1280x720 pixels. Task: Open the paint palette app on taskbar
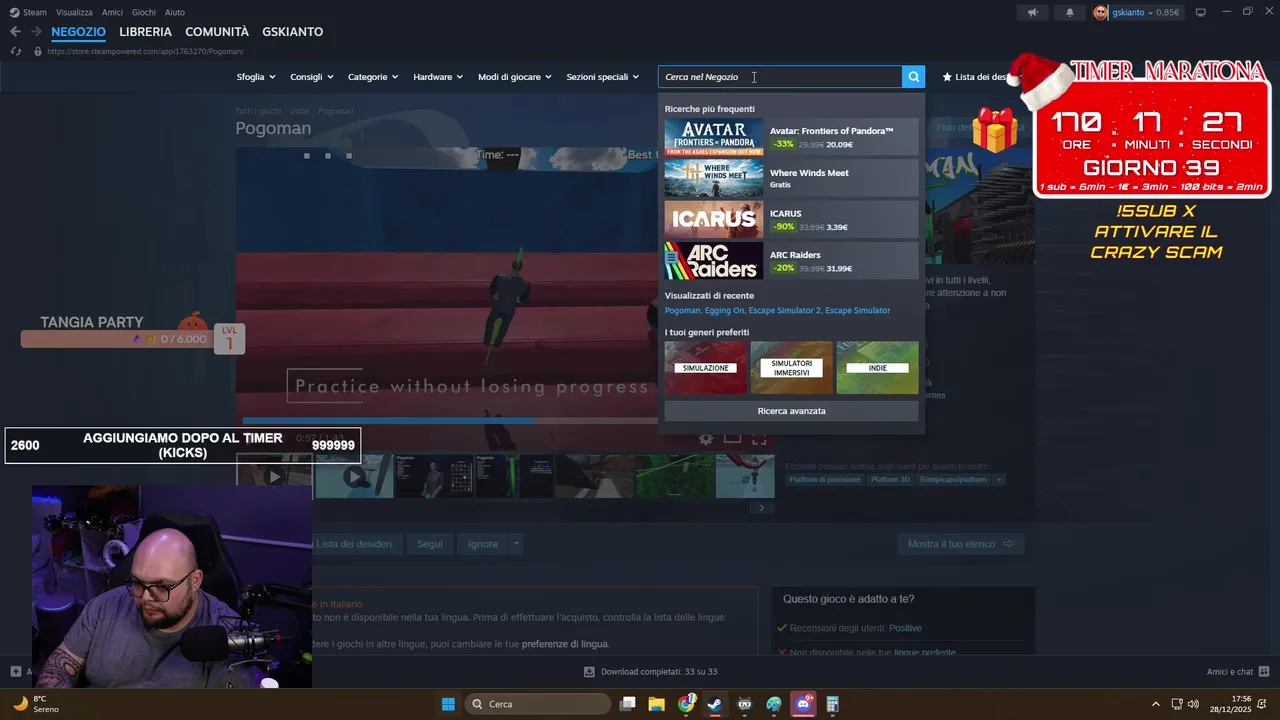[774, 704]
